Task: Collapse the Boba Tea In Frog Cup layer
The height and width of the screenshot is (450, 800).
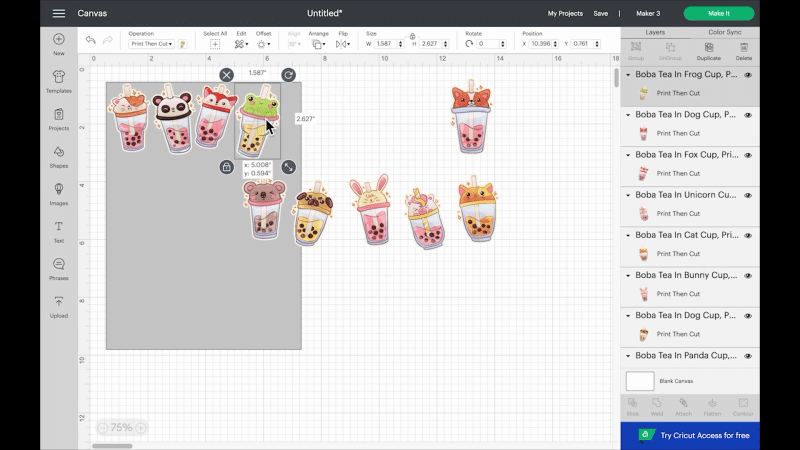Action: [x=628, y=74]
